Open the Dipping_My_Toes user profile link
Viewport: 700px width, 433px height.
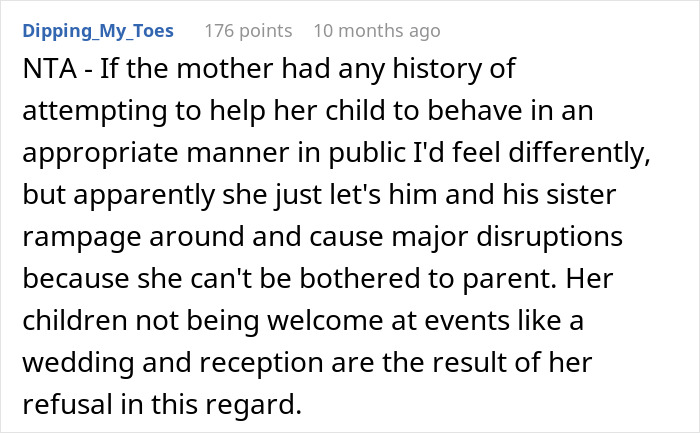tap(98, 31)
